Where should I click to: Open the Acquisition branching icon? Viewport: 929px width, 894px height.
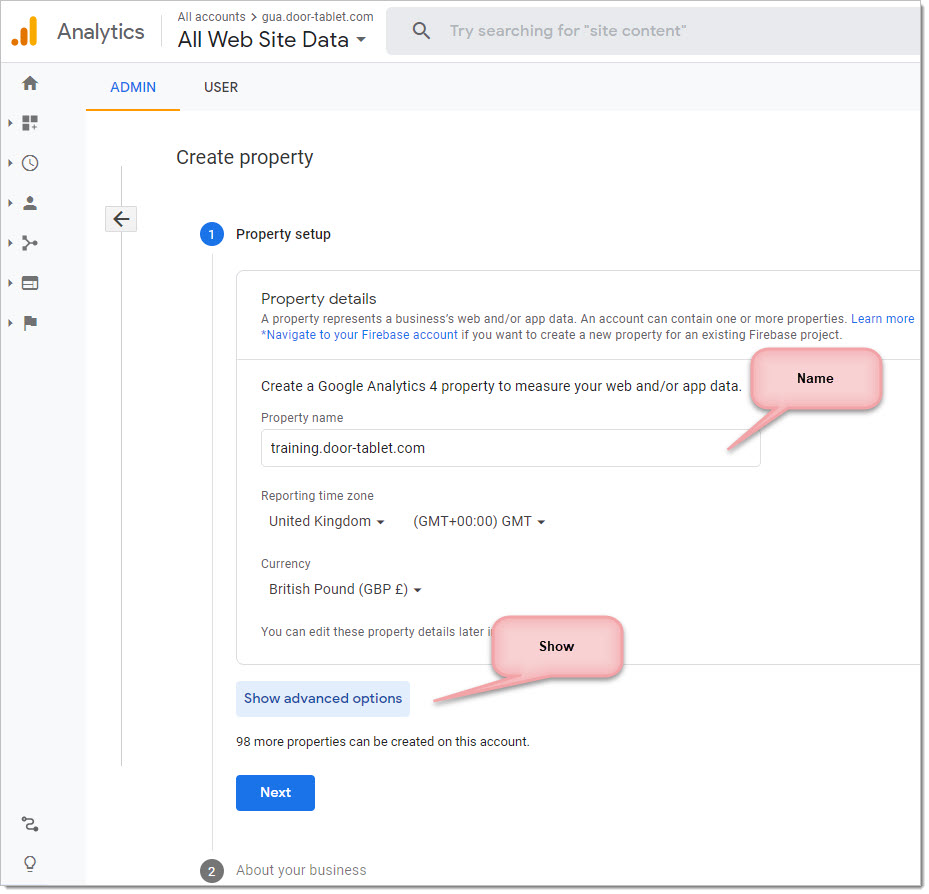point(30,243)
